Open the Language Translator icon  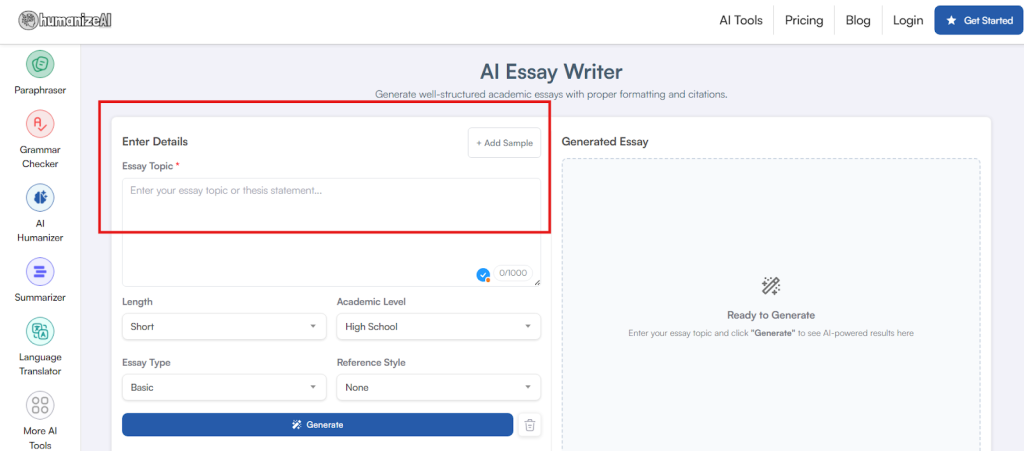pyautogui.click(x=40, y=331)
